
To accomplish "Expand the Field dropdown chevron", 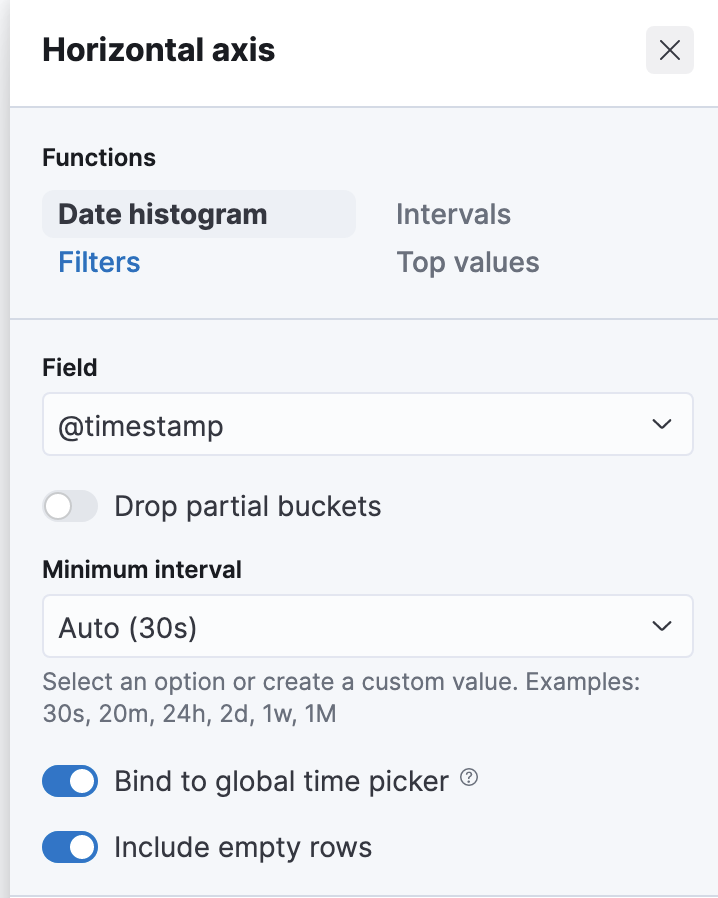I will (661, 425).
